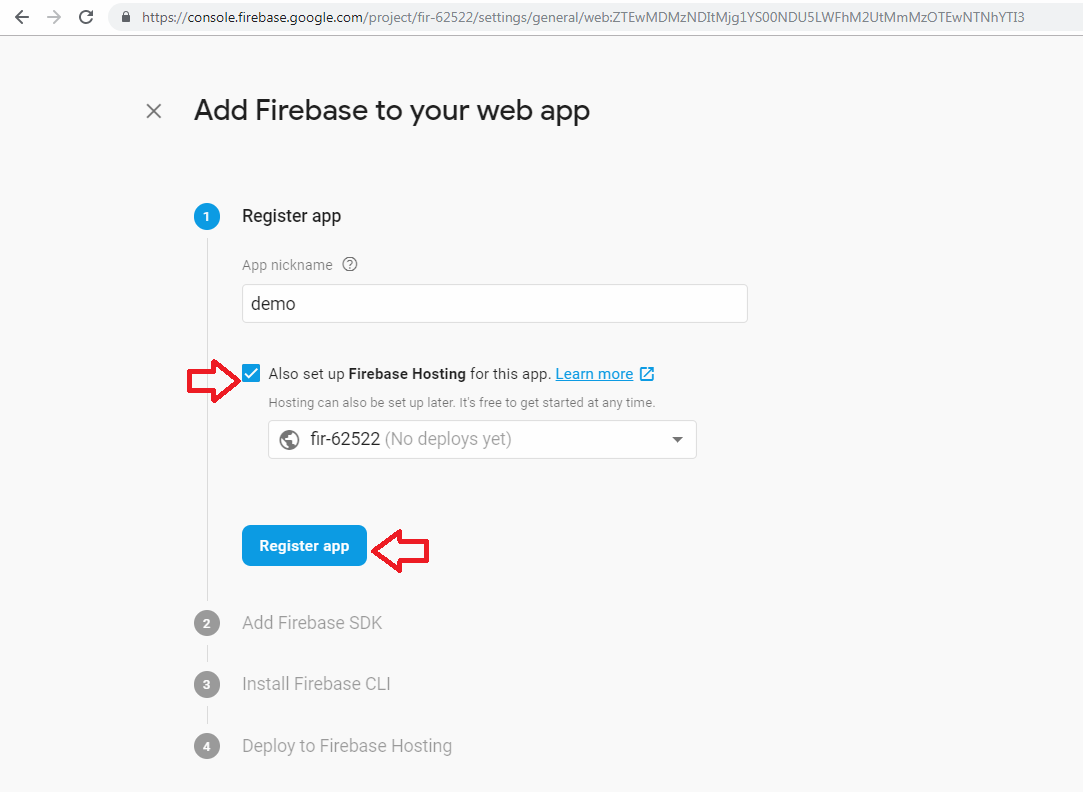The height and width of the screenshot is (792, 1083).
Task: Open the fir-62522 hosting site dropdown
Action: pos(482,439)
